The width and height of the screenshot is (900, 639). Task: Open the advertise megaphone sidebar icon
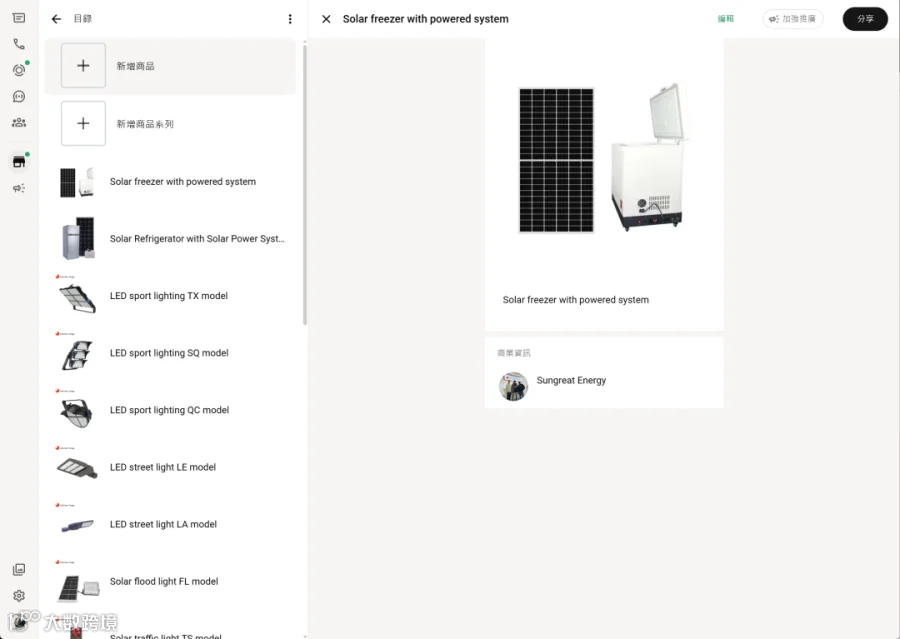coord(19,188)
